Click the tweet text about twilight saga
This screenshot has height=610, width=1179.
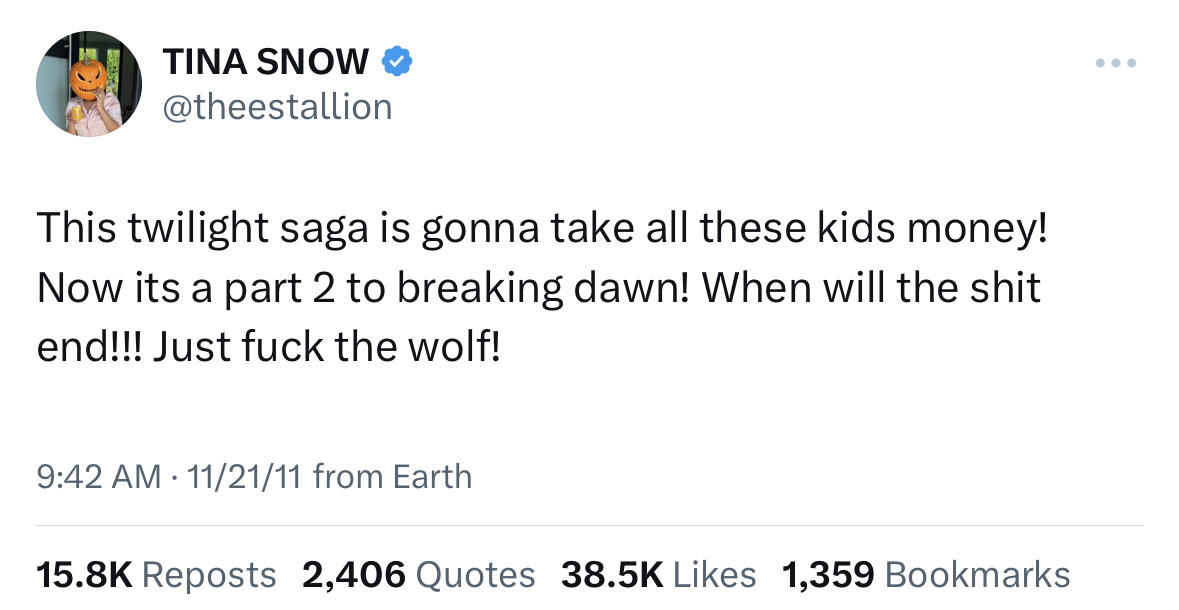(541, 287)
